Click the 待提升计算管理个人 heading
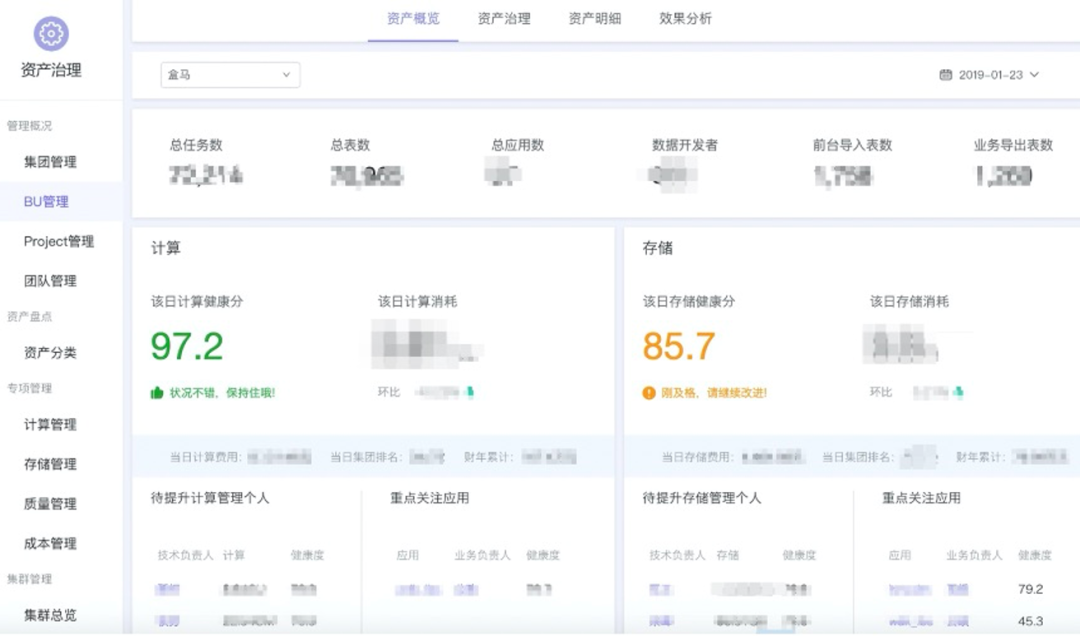Viewport: 1080px width, 636px height. click(210, 497)
